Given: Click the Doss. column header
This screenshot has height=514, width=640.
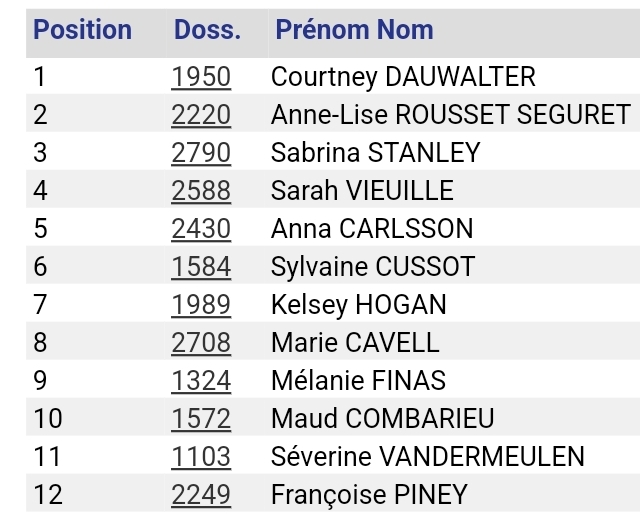Looking at the screenshot, I should pyautogui.click(x=207, y=30).
